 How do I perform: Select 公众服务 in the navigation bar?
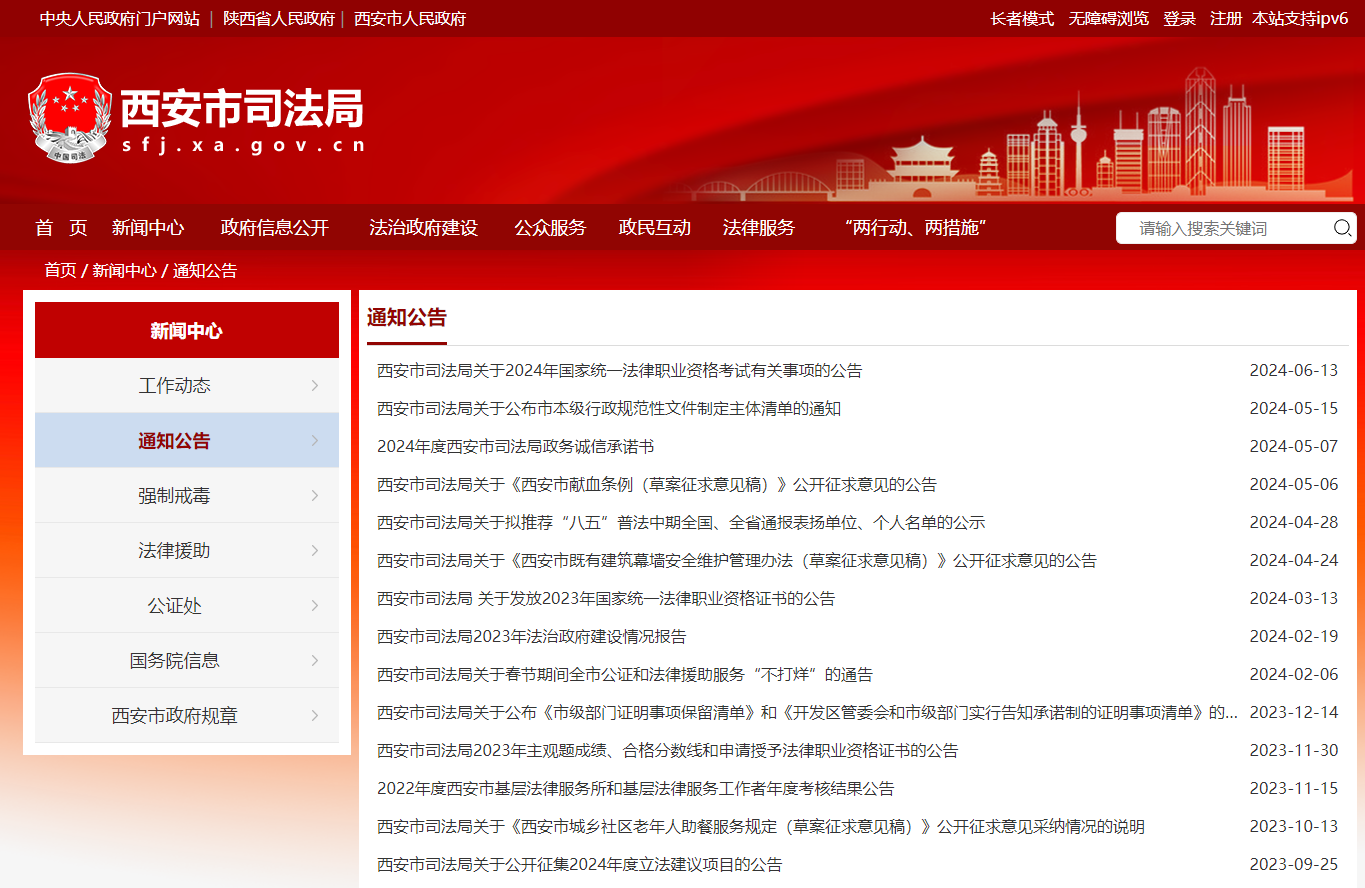point(550,228)
